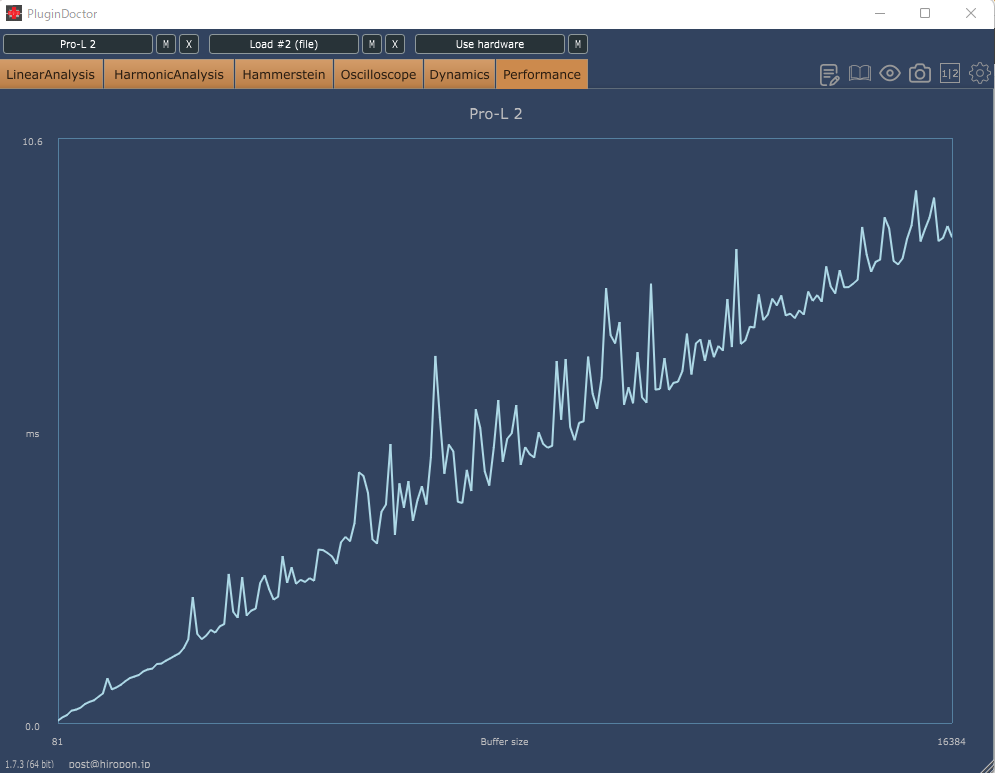This screenshot has height=773, width=995.
Task: Select the Dynamics tab
Action: pos(459,74)
